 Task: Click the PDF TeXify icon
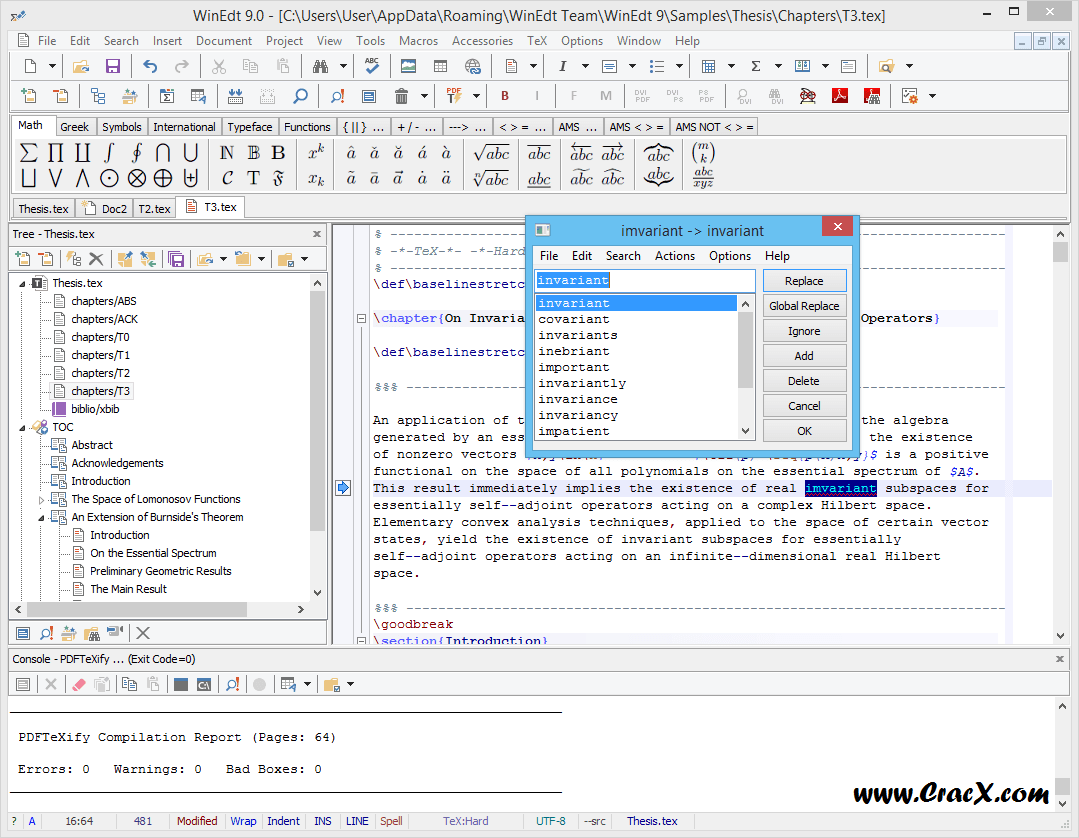tap(454, 96)
